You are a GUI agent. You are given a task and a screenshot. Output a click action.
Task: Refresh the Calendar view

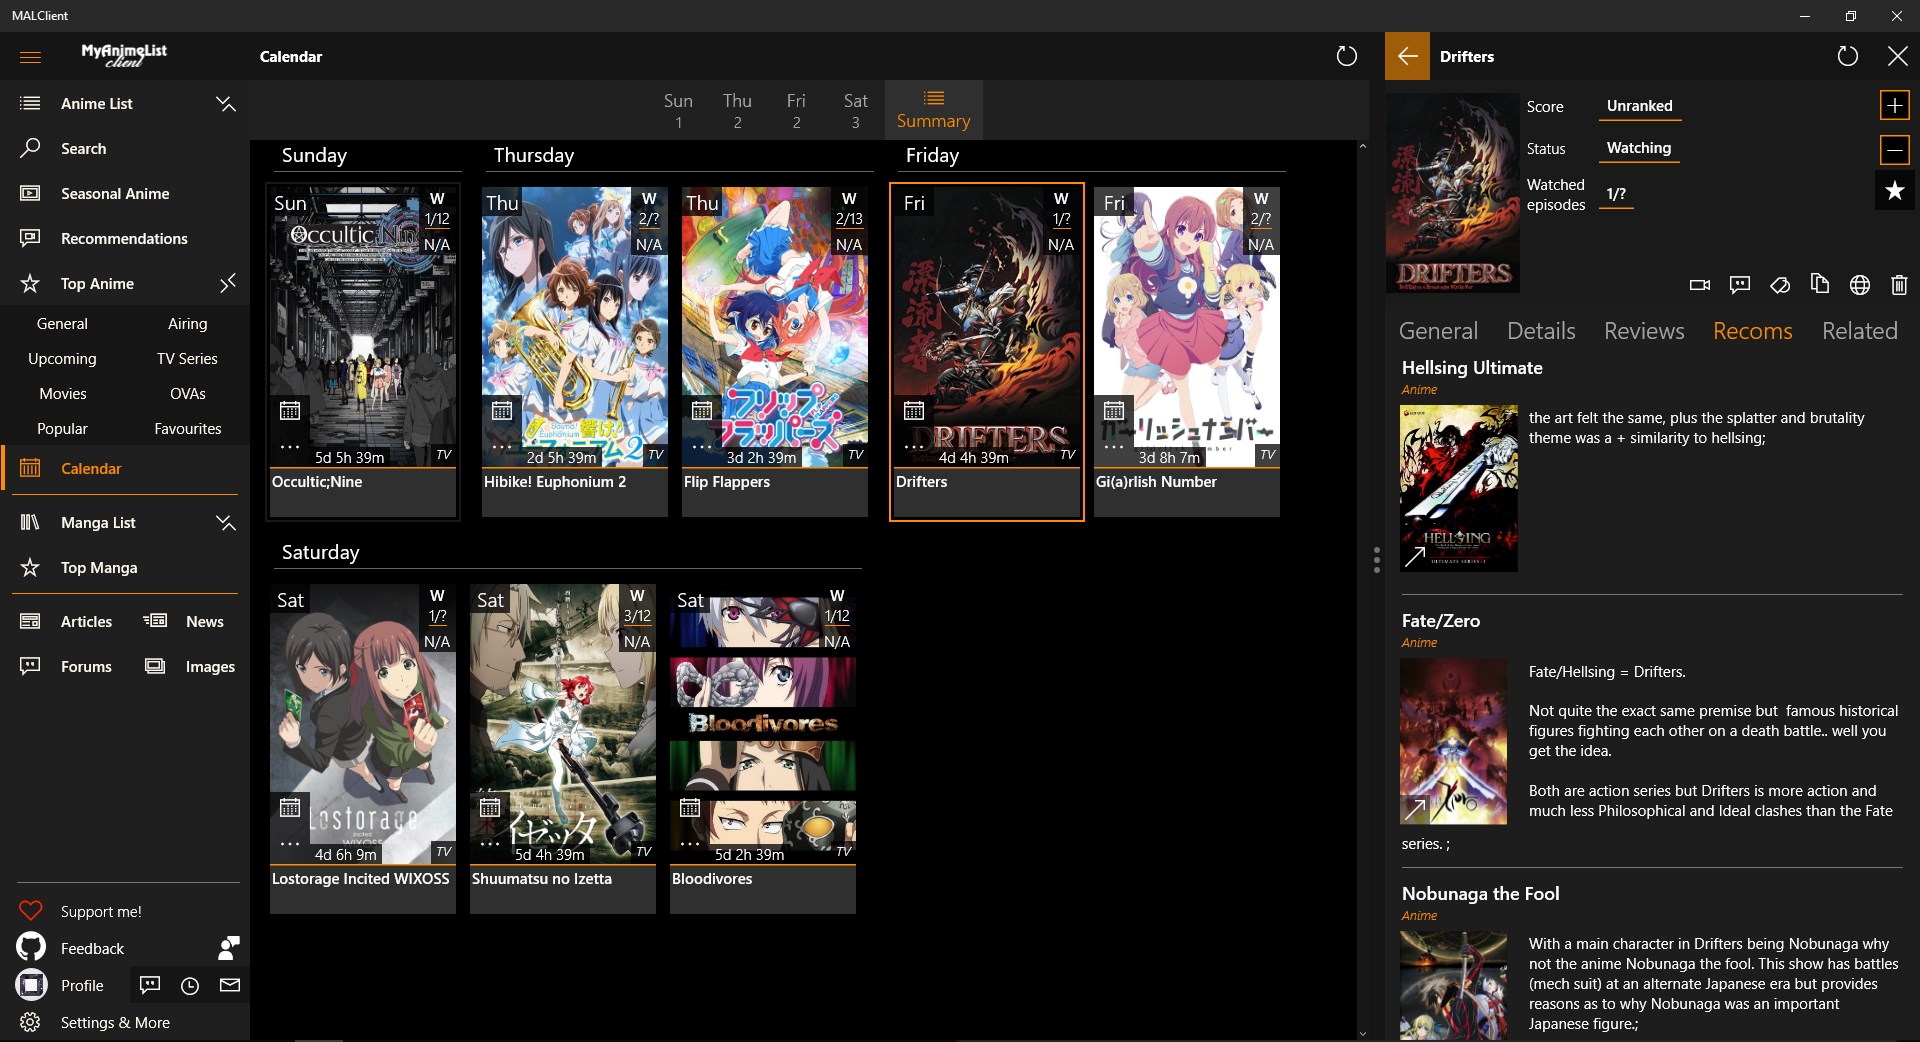coord(1347,56)
